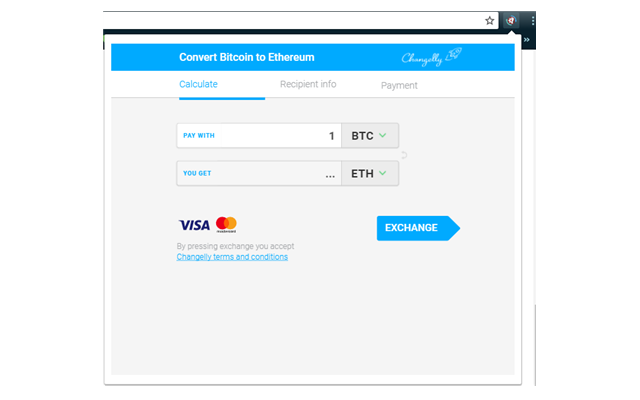Click the Changelly rocket logo
The height and width of the screenshot is (400, 640).
click(431, 57)
